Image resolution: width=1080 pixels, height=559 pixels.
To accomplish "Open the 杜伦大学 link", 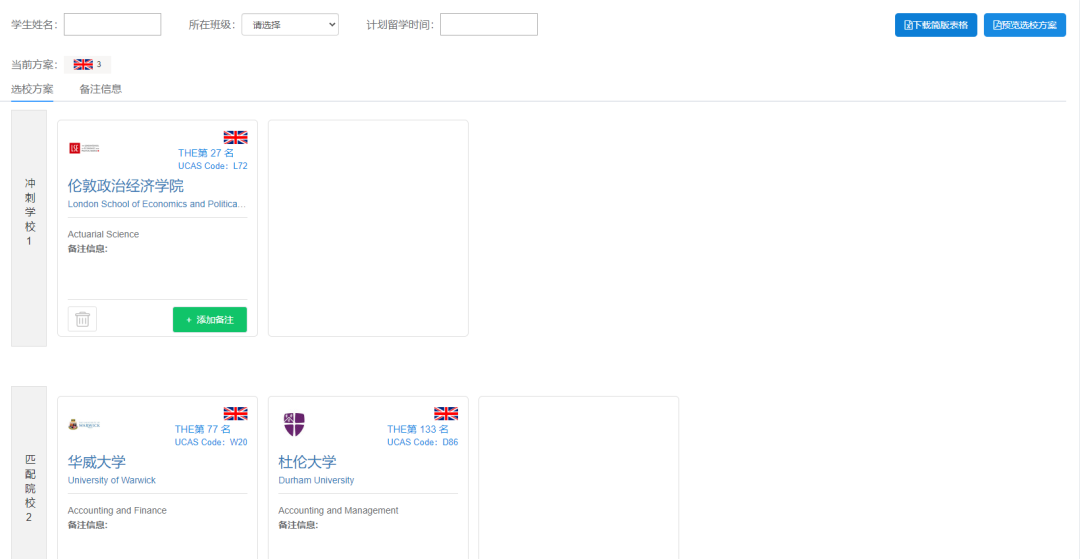I will (x=307, y=462).
